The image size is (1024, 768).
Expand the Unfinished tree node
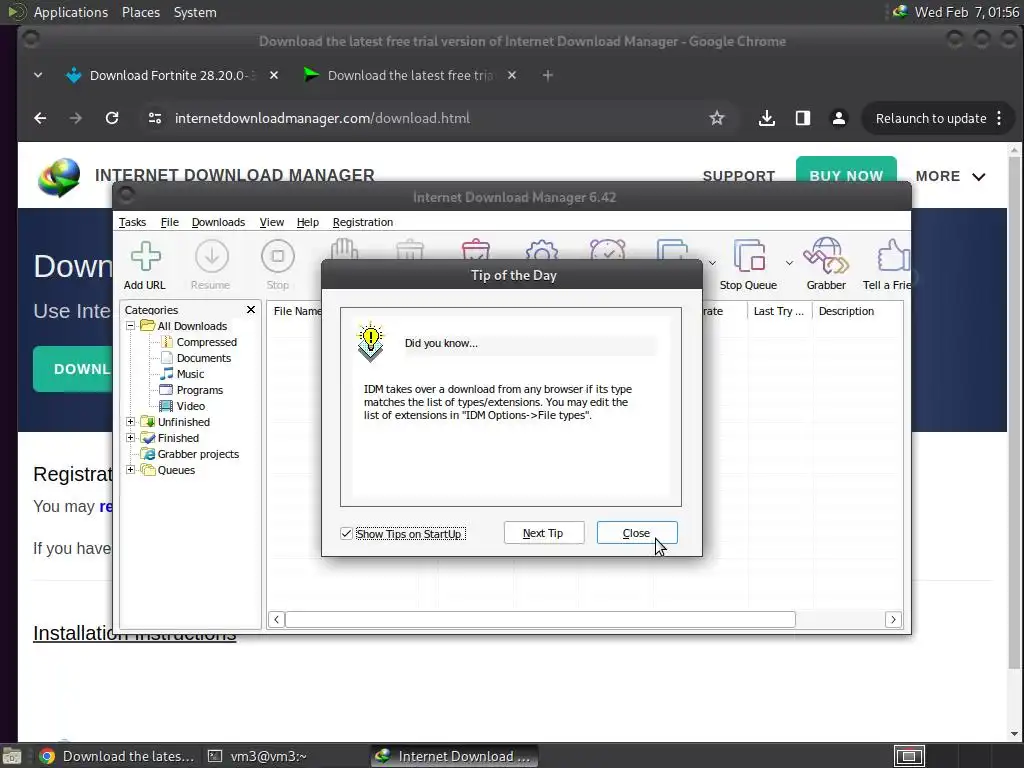point(131,422)
